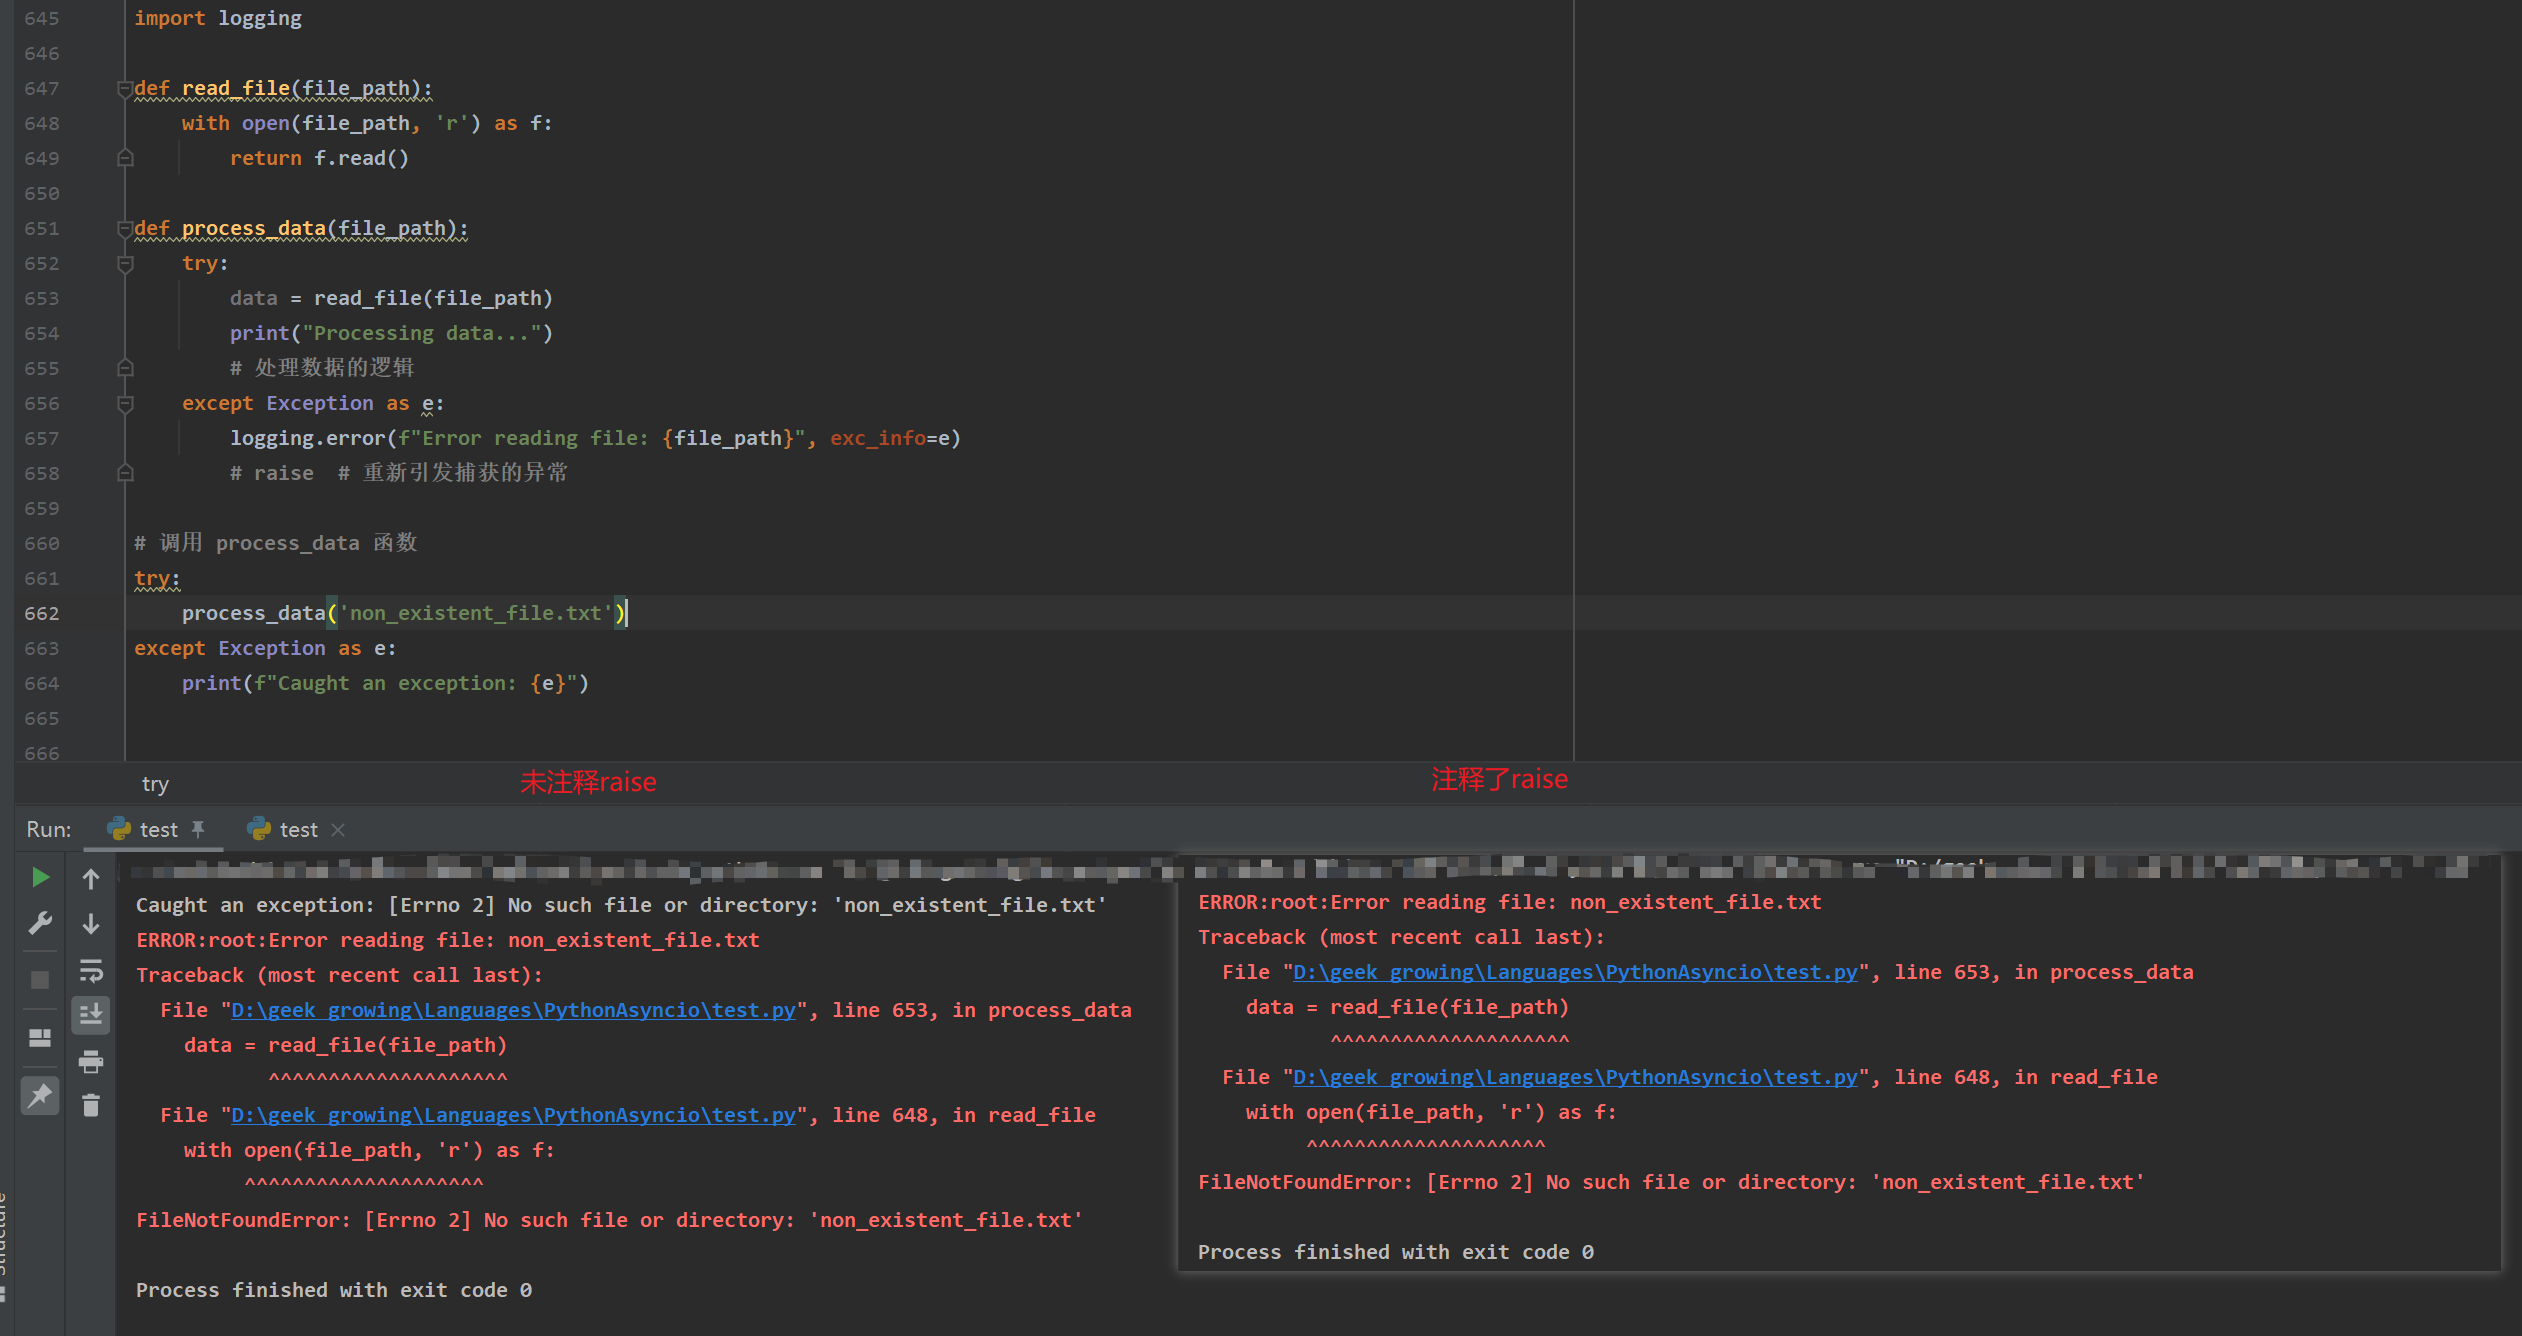Screen dimensions: 2522x1336
Task: Click the Down the stack trace arrow
Action: (x=91, y=923)
